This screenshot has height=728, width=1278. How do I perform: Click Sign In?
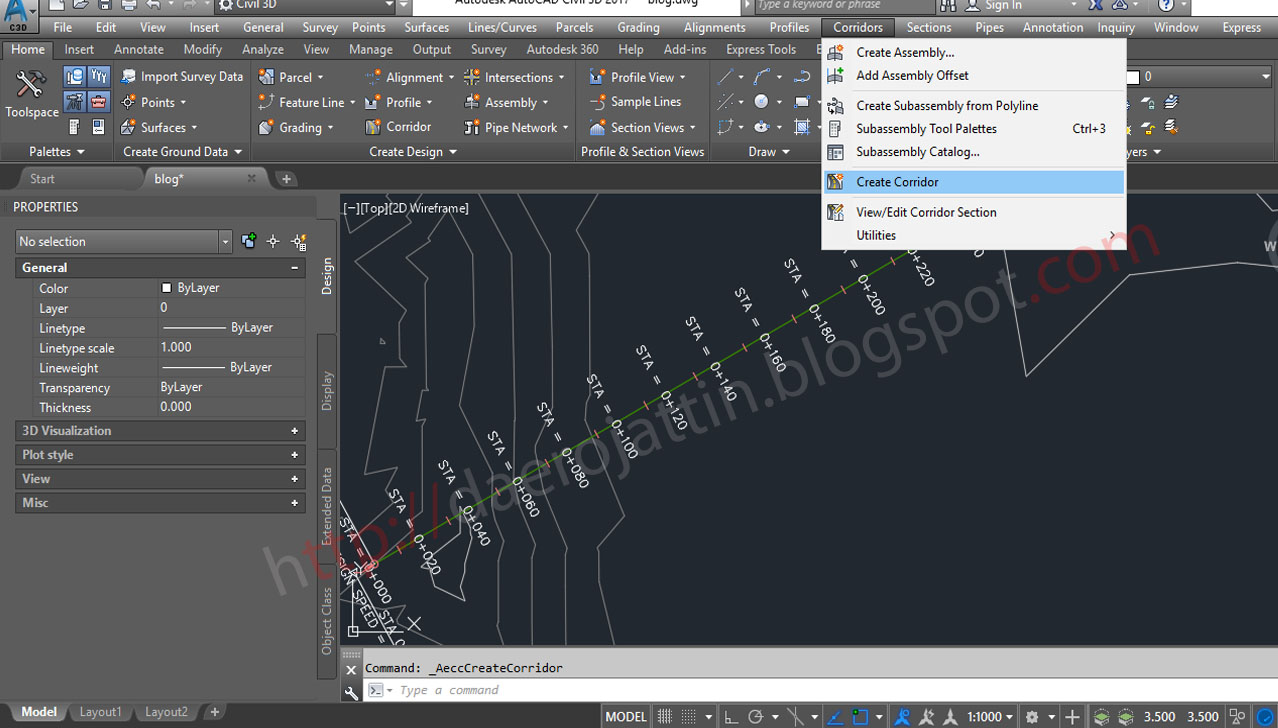(1002, 5)
